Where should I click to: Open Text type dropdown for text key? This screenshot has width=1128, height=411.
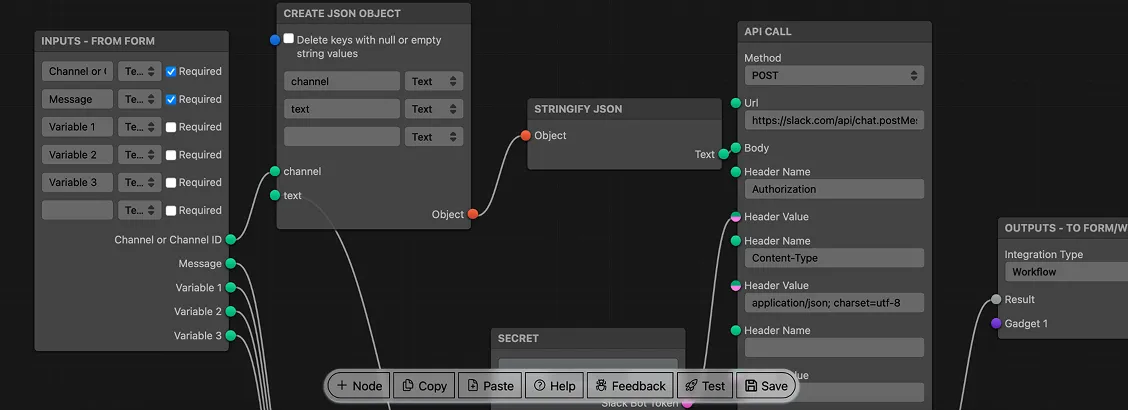(x=434, y=109)
